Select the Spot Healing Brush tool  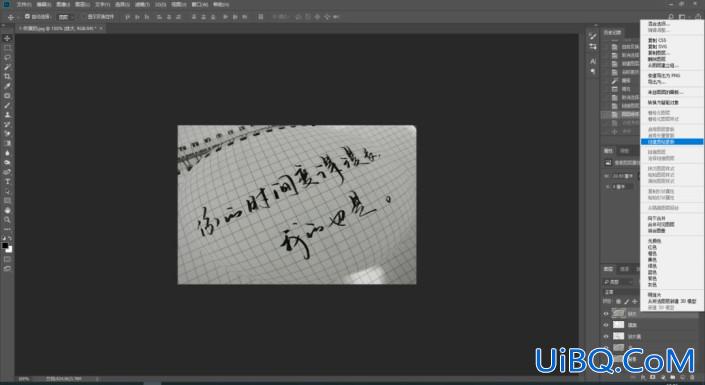pos(7,96)
